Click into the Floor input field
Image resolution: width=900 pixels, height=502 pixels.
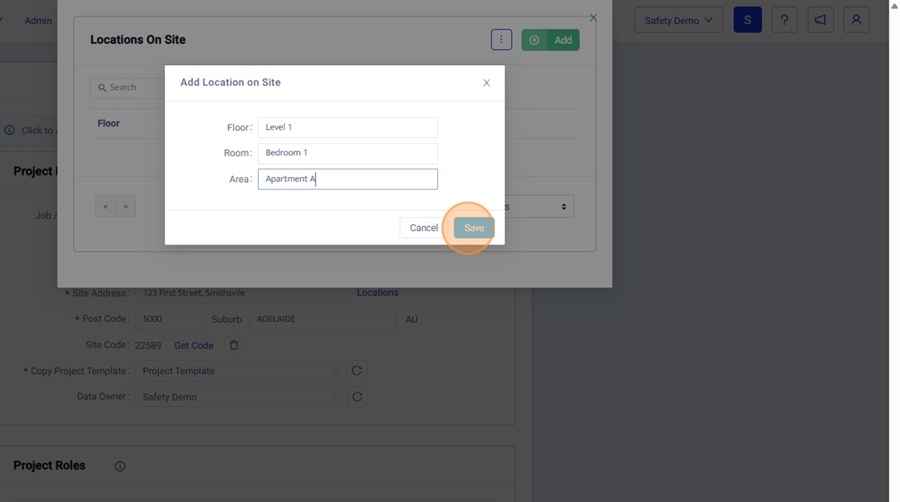point(347,127)
